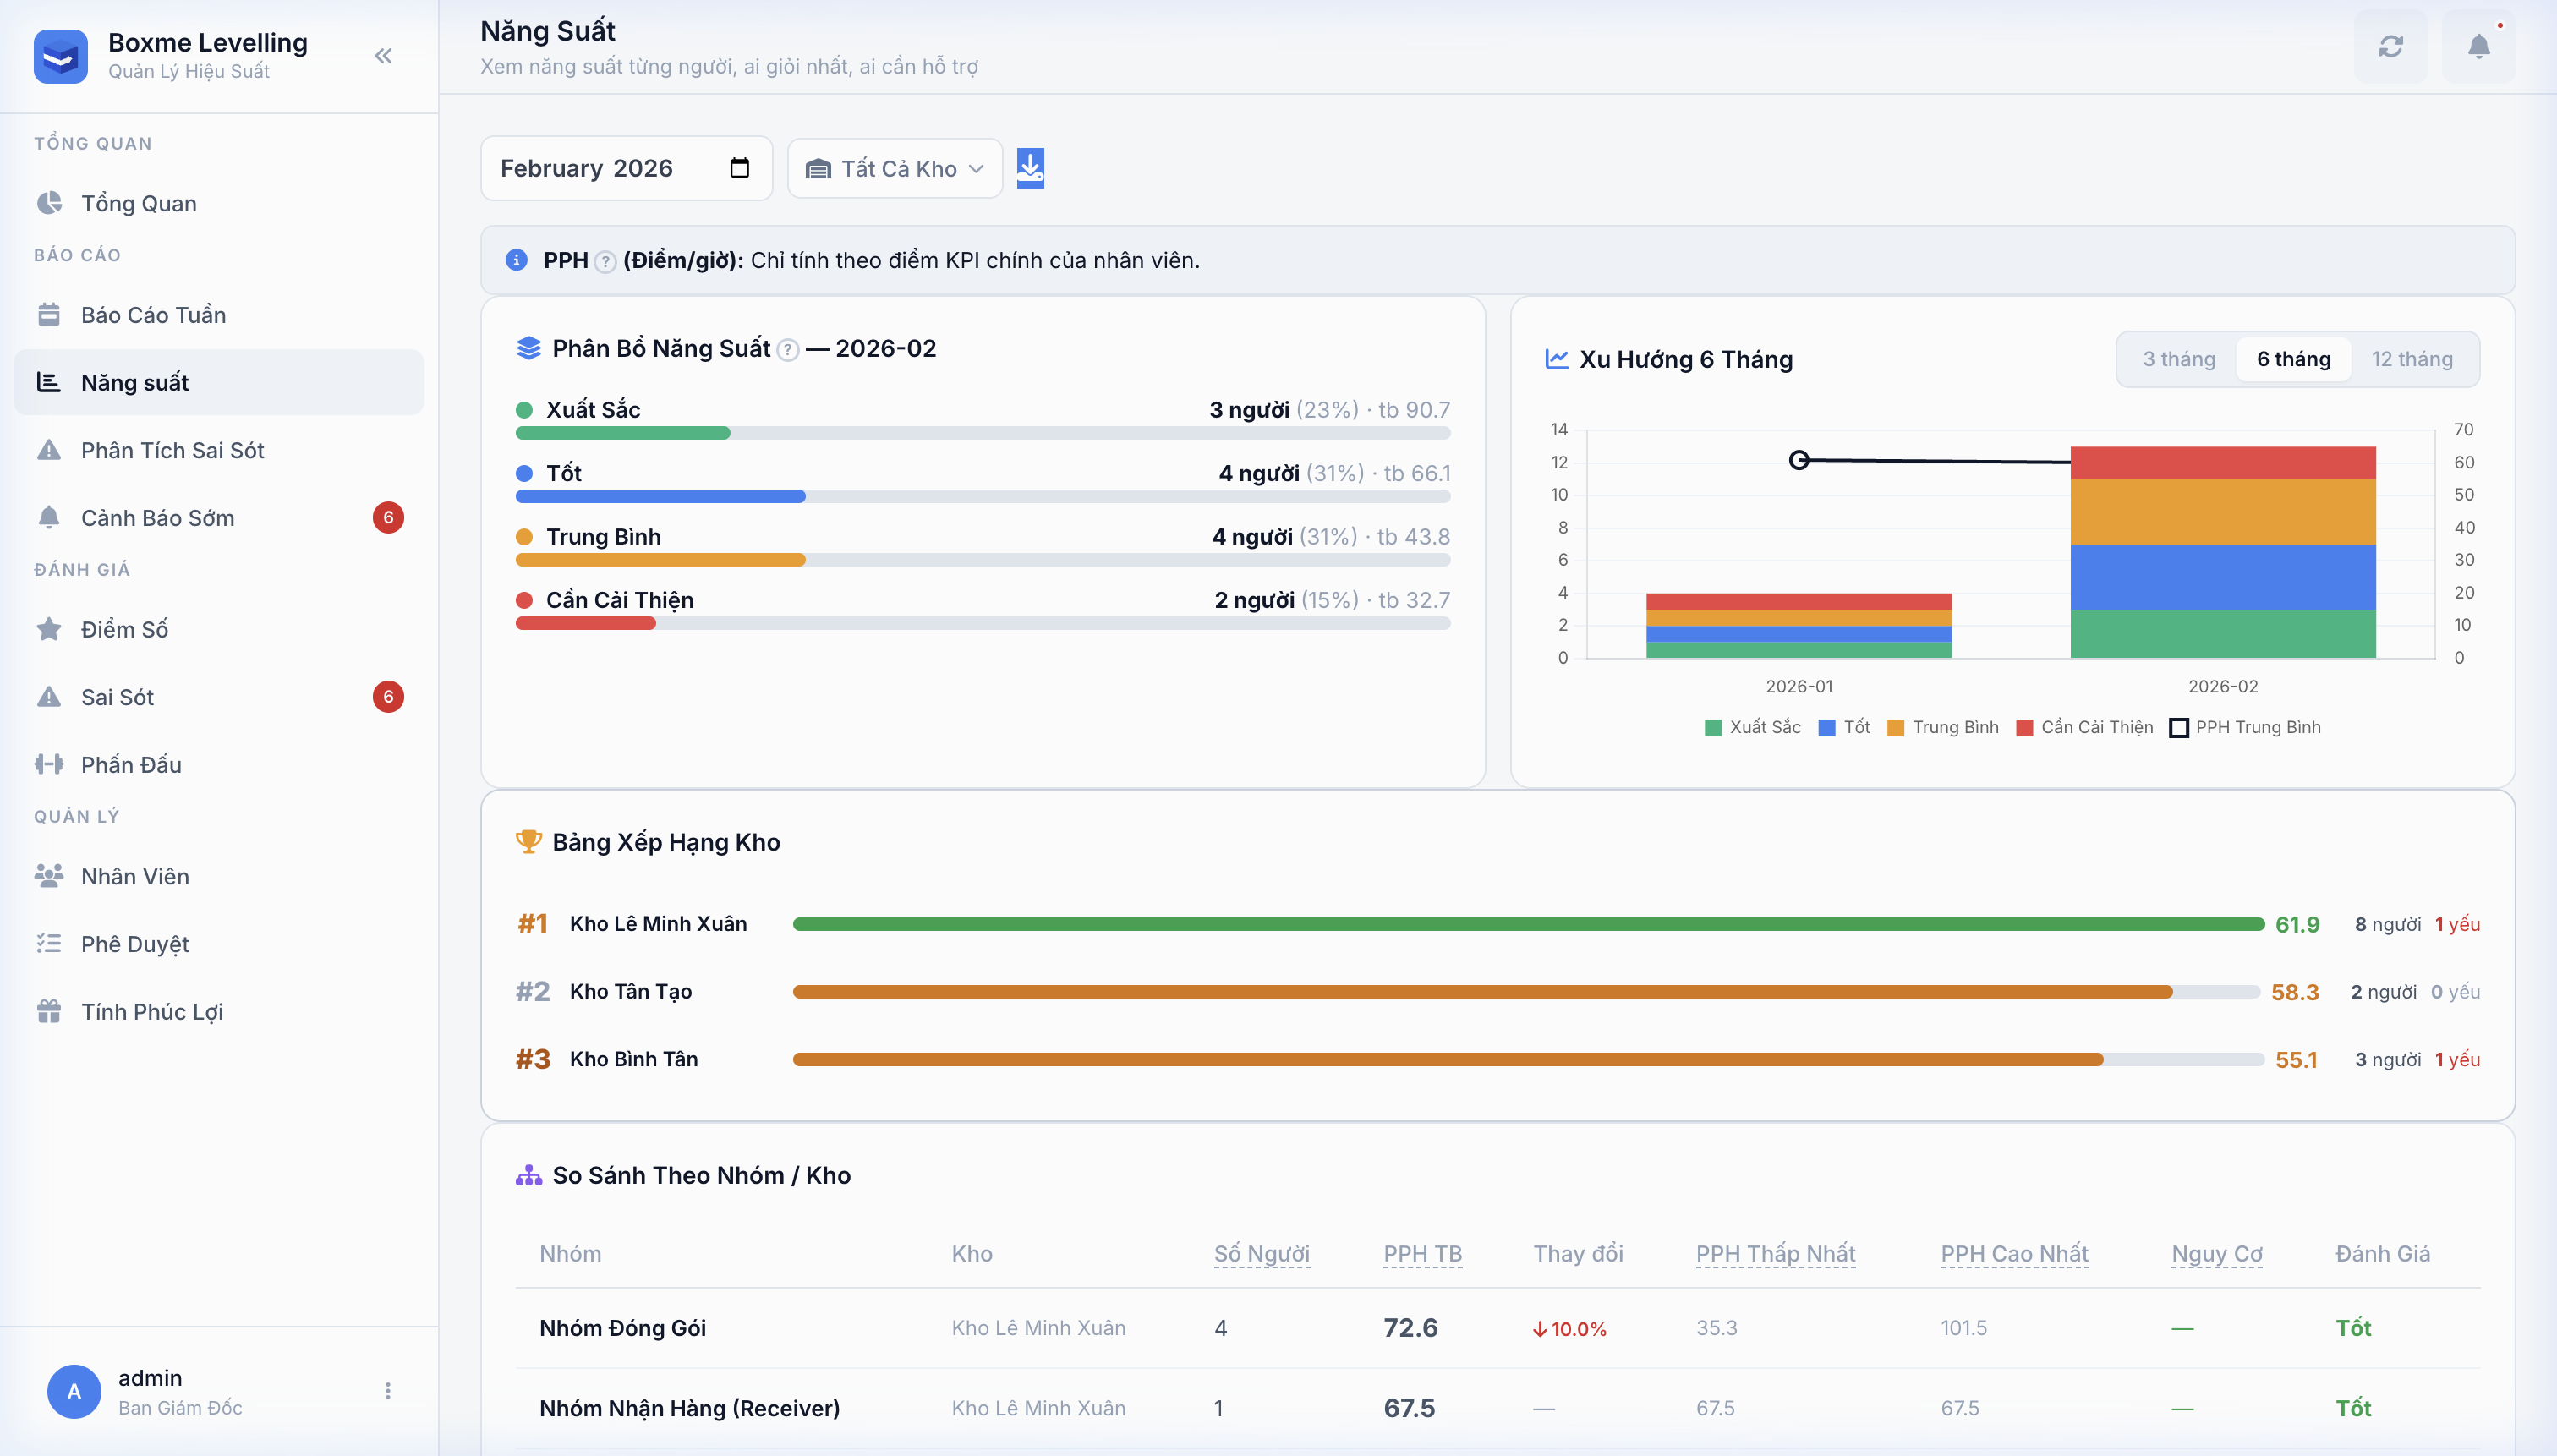Screen dimensions: 2557x1456
Task: Toggle PPH Trung Bình line in legend
Action: point(2245,727)
